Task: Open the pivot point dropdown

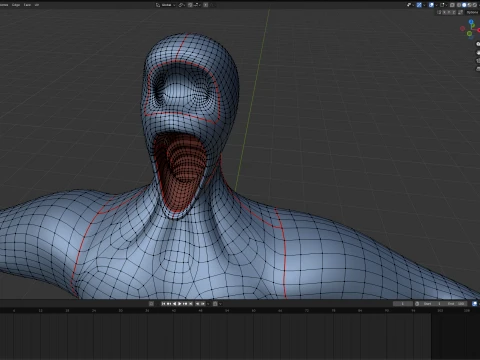Action: [x=181, y=5]
